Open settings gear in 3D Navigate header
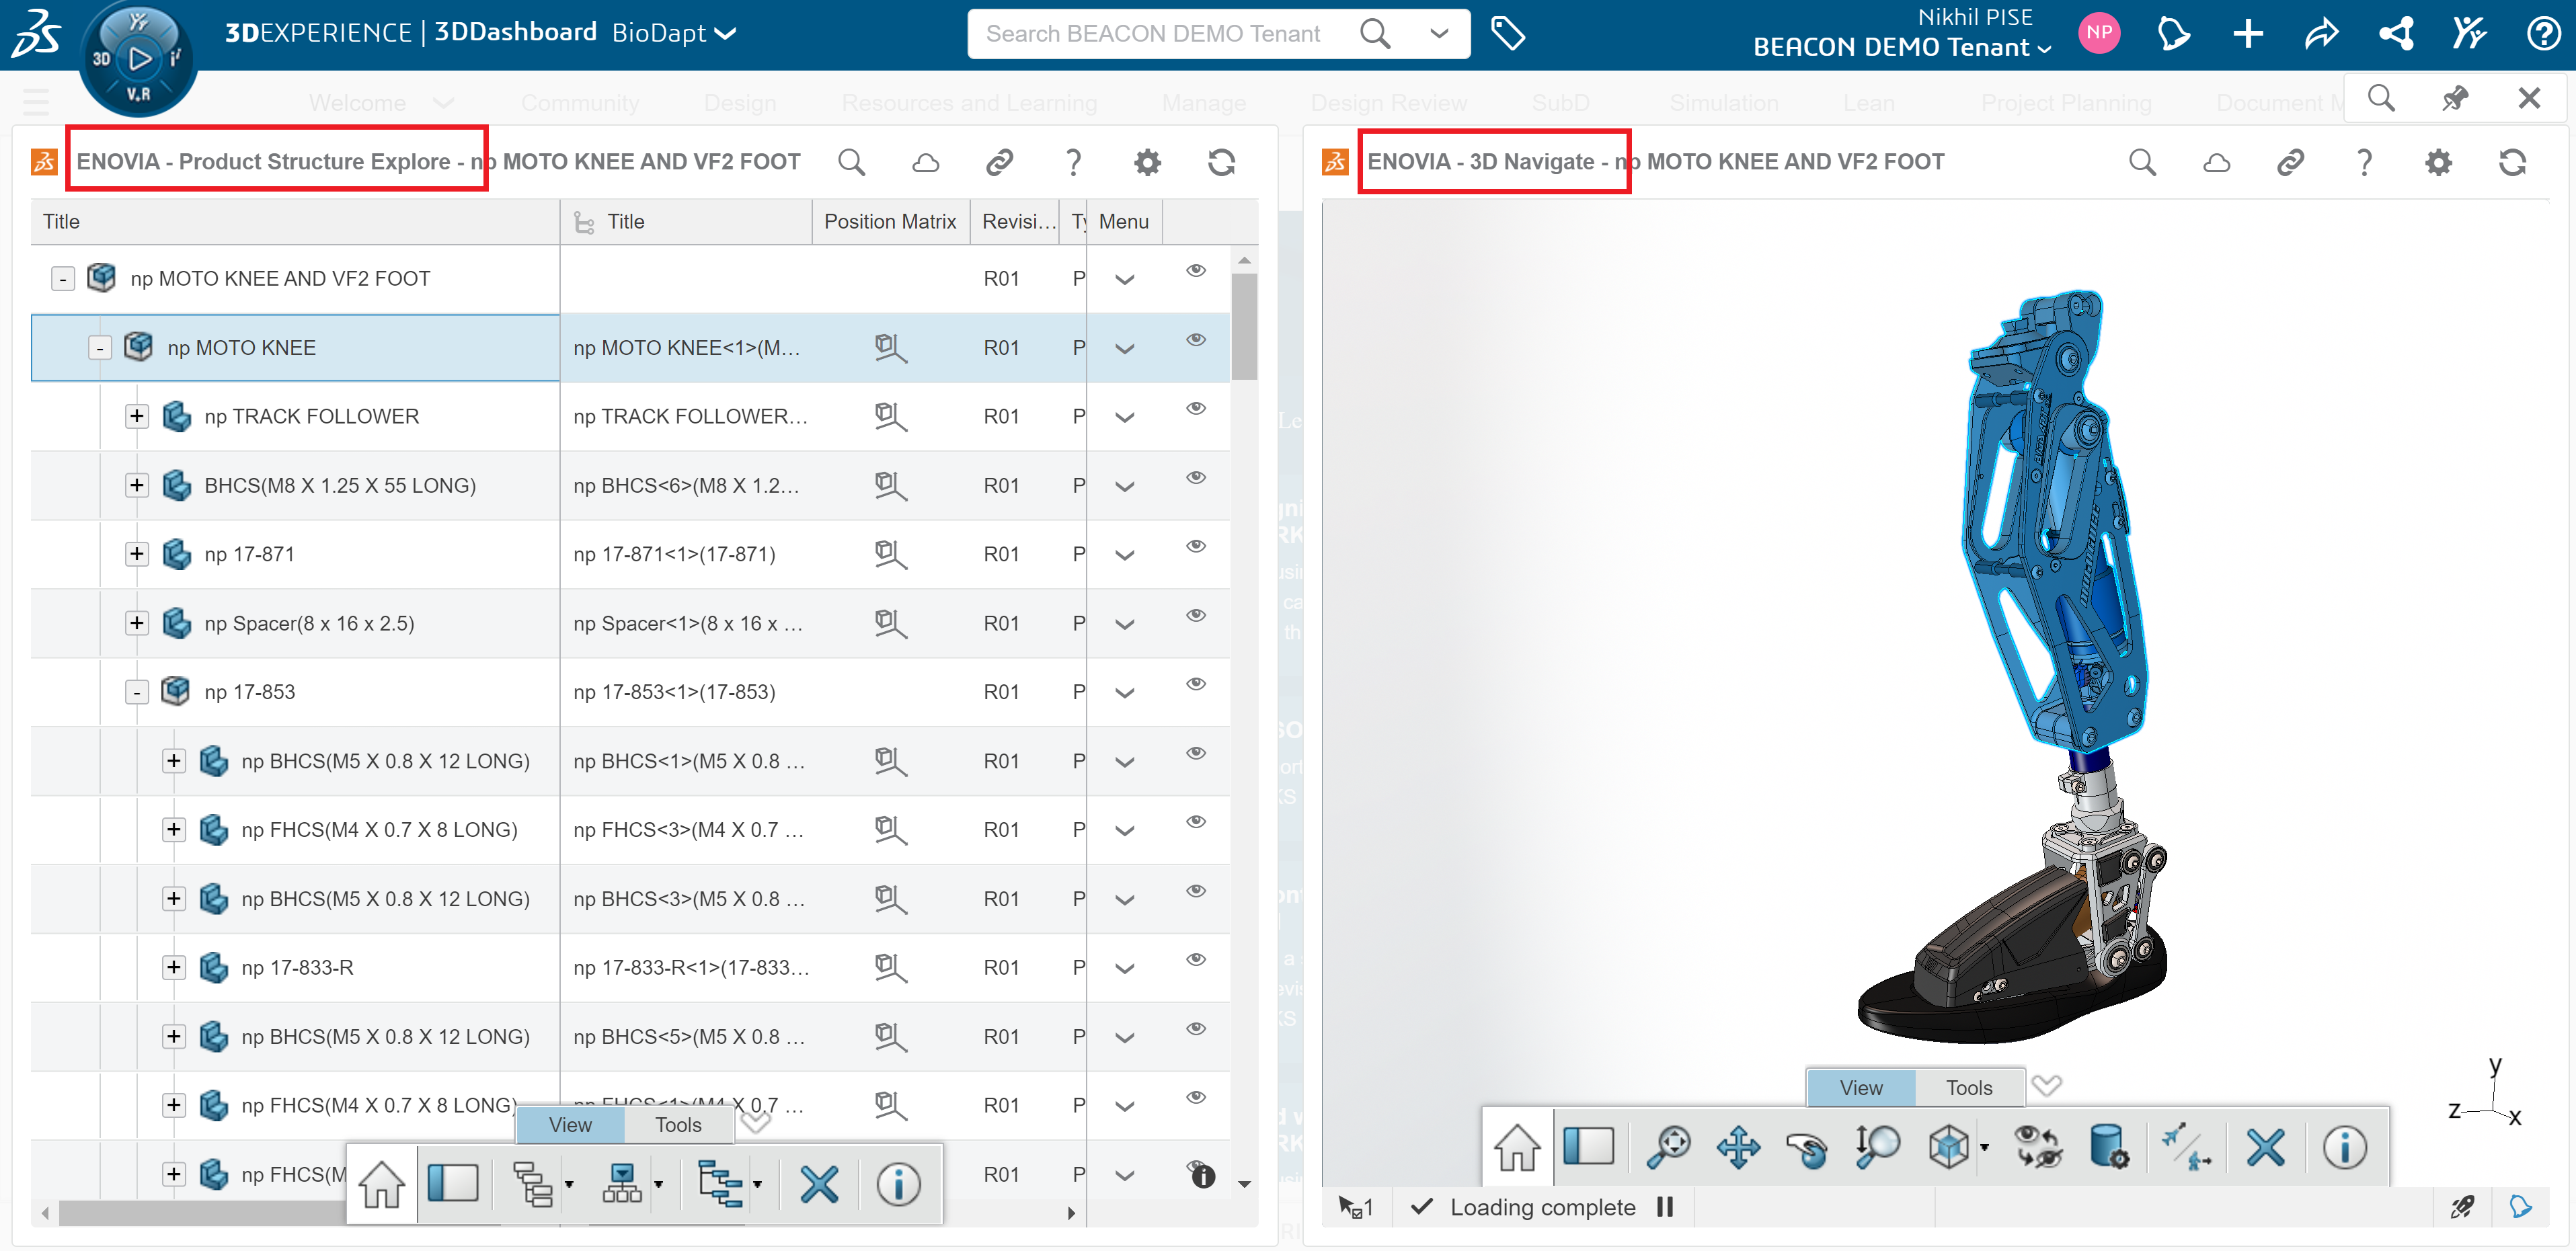The width and height of the screenshot is (2576, 1251). coord(2438,162)
